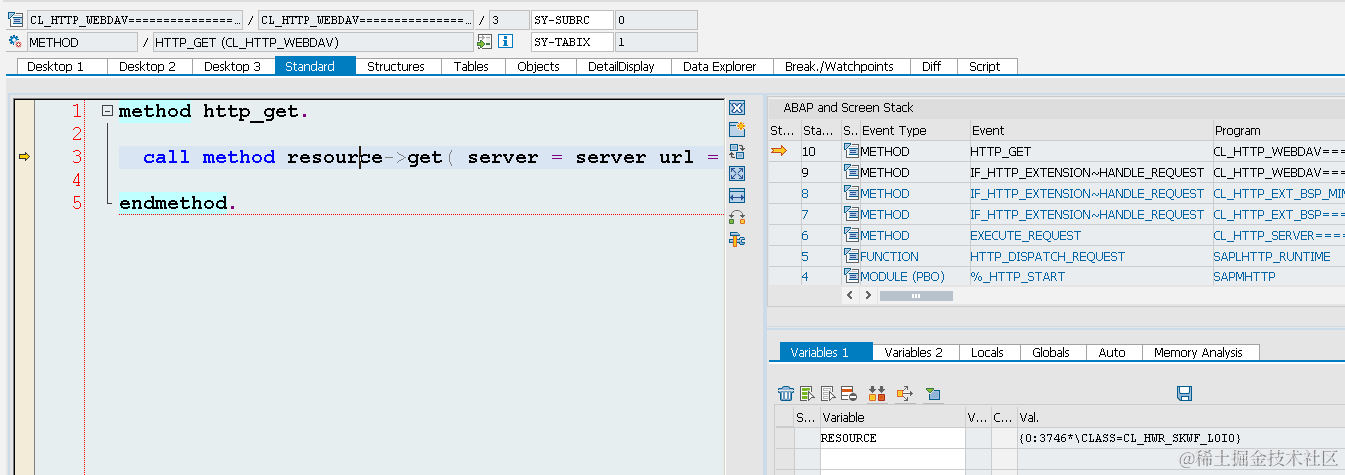The width and height of the screenshot is (1345, 475).
Task: Click the HTTP_DISPATCH_REQUEST event cell
Action: [x=1090, y=256]
